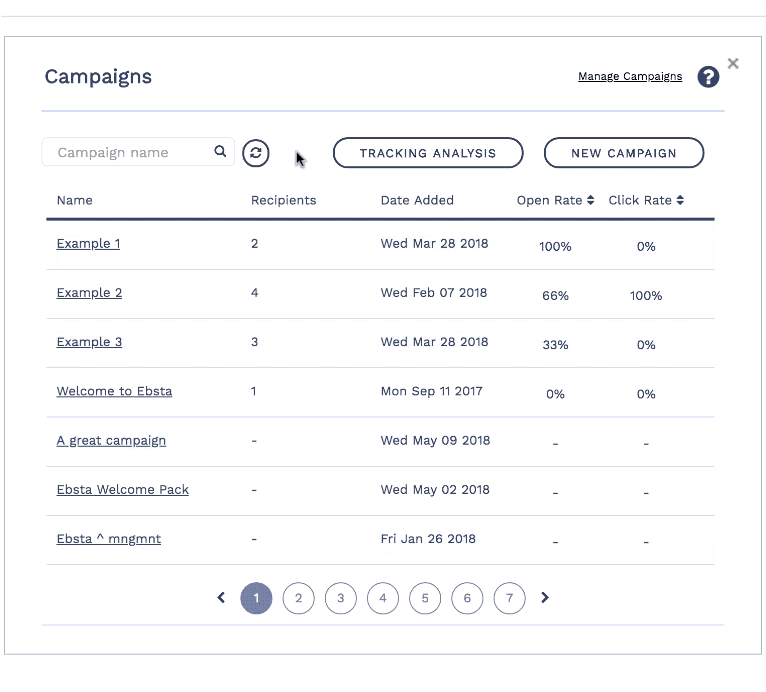Click the refresh campaigns icon
This screenshot has width=766, height=692.
coord(256,153)
